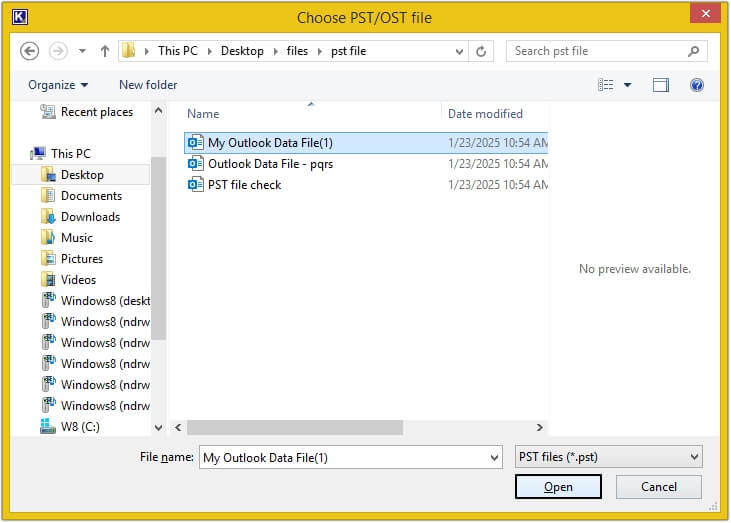Click the search magnifier icon
This screenshot has width=731, height=523.
(x=693, y=51)
